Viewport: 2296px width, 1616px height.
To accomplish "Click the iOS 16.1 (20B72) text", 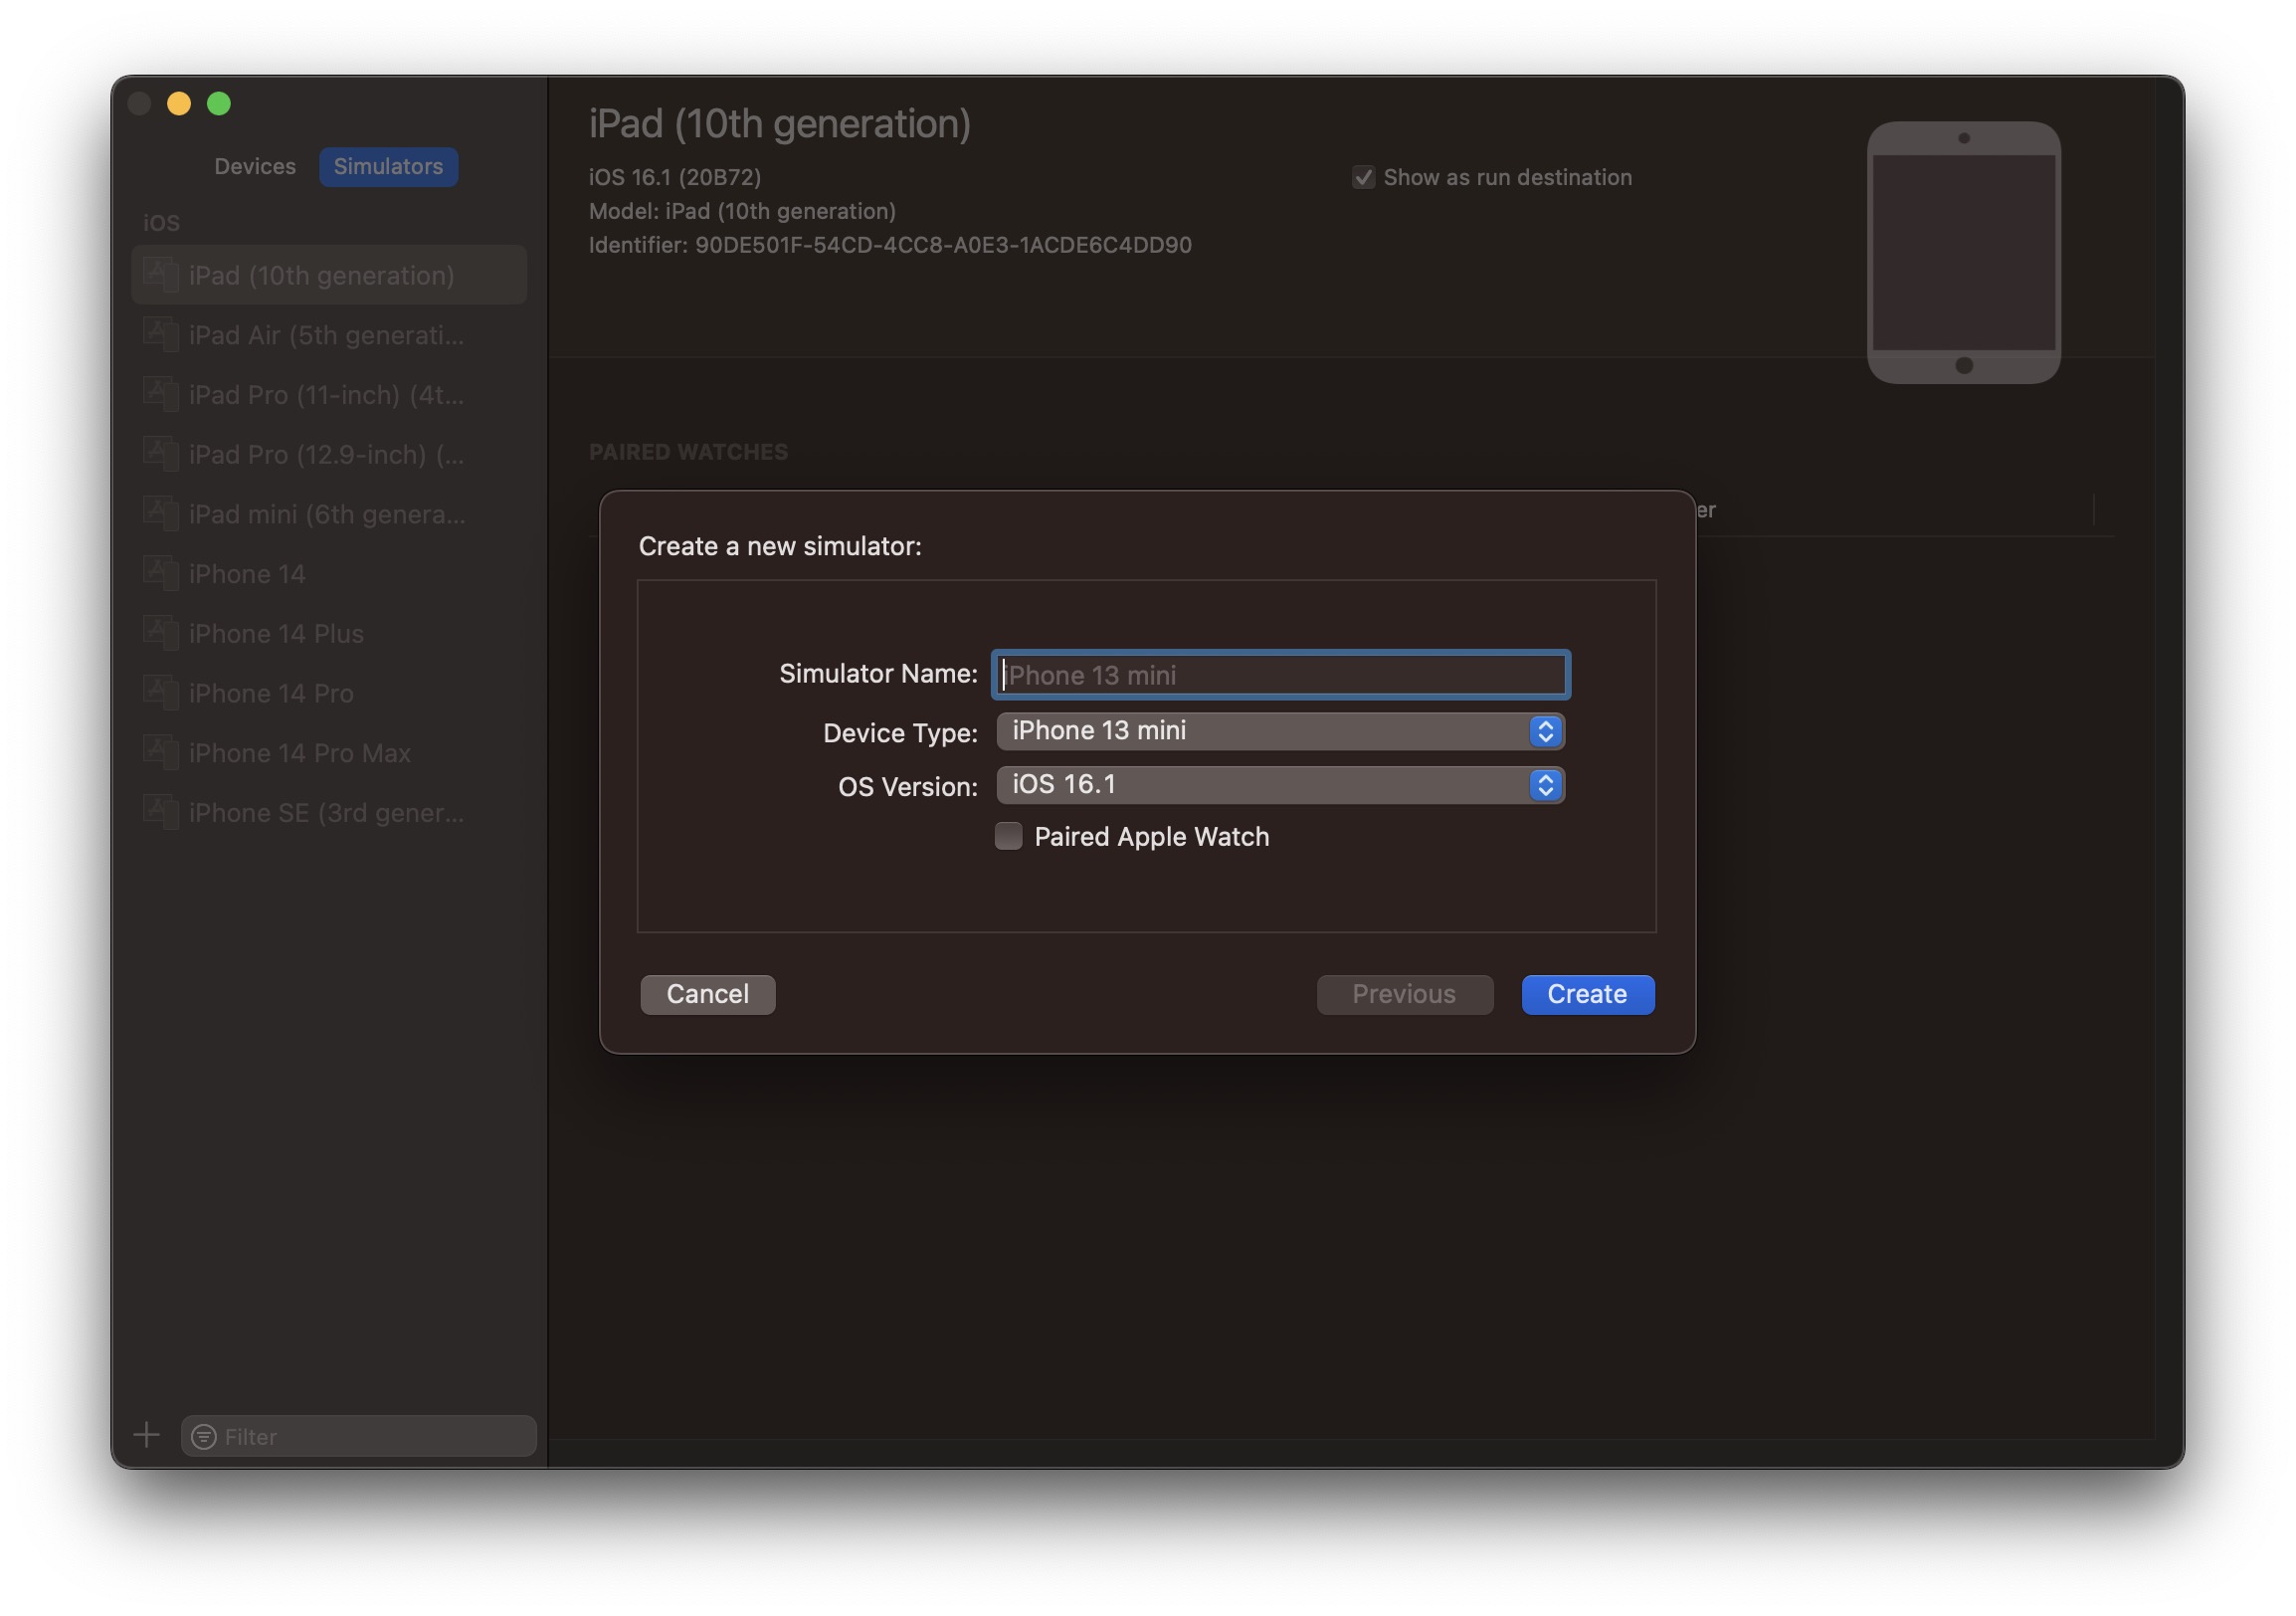I will [x=675, y=177].
